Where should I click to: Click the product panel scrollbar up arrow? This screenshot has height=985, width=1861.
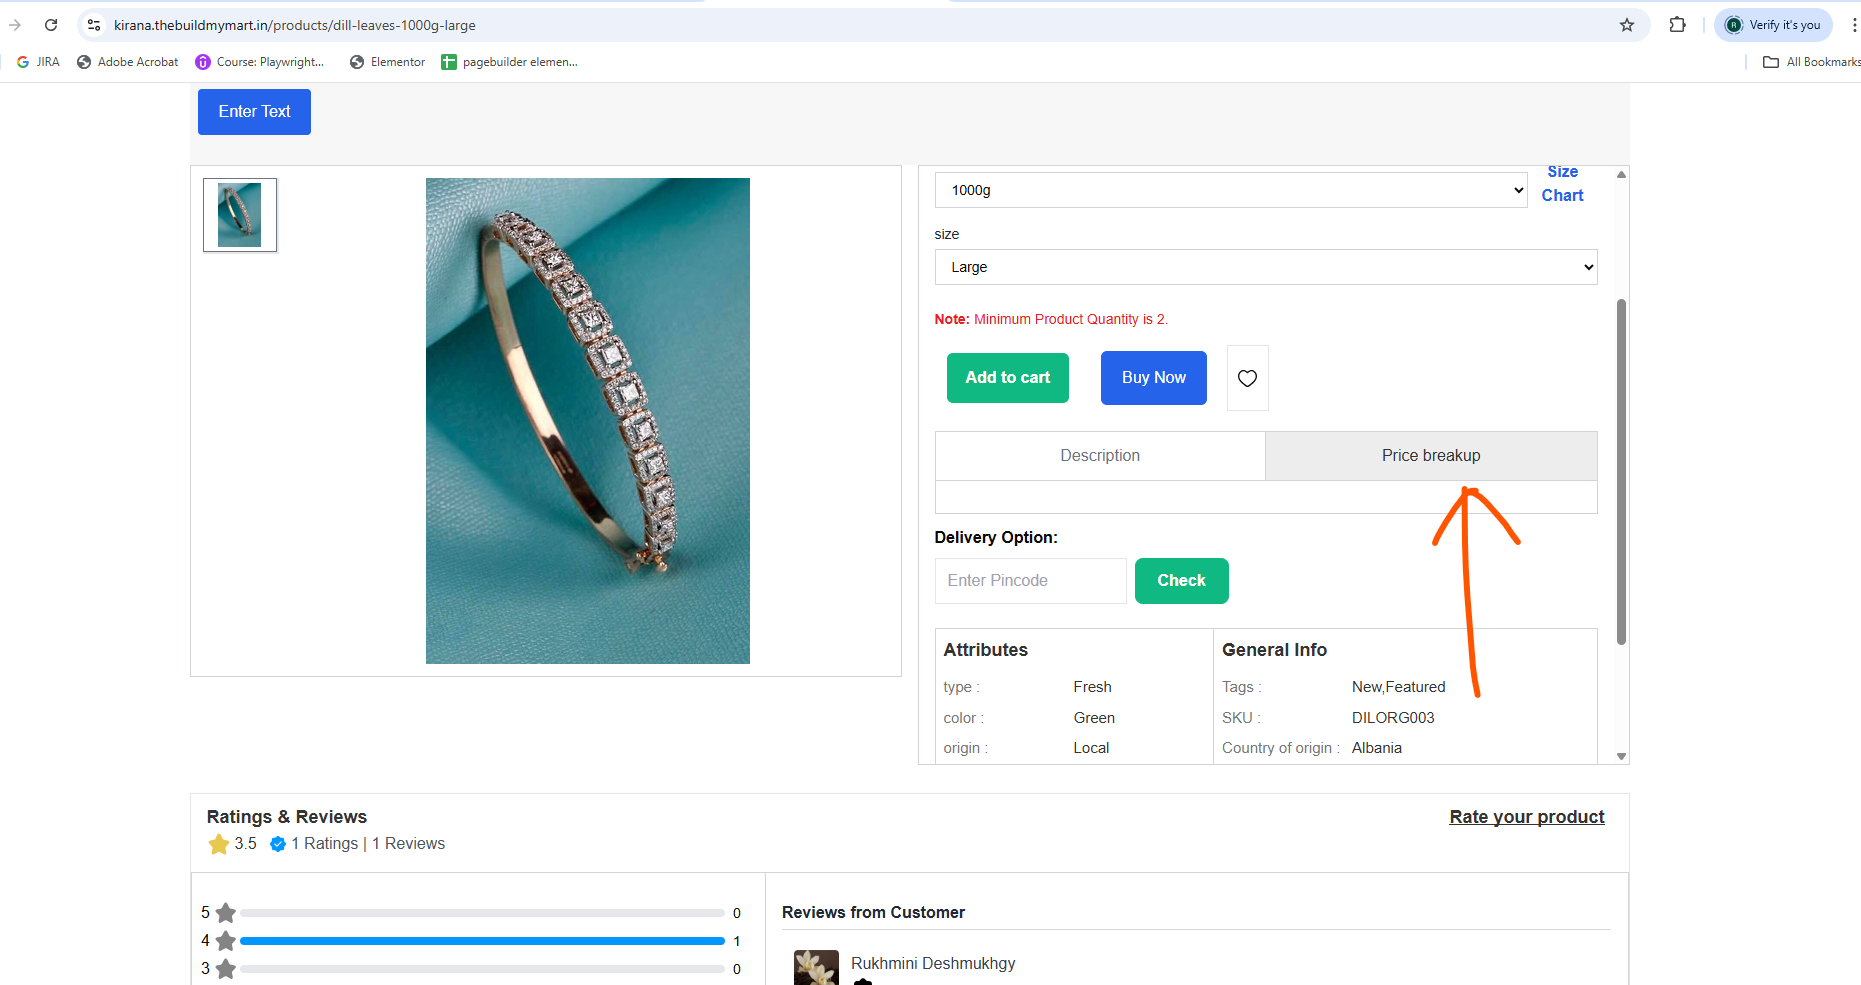pyautogui.click(x=1621, y=174)
